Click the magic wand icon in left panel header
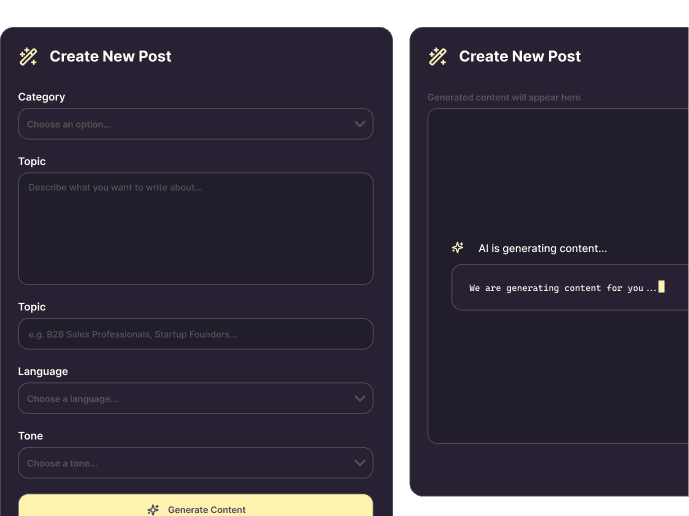 (28, 57)
